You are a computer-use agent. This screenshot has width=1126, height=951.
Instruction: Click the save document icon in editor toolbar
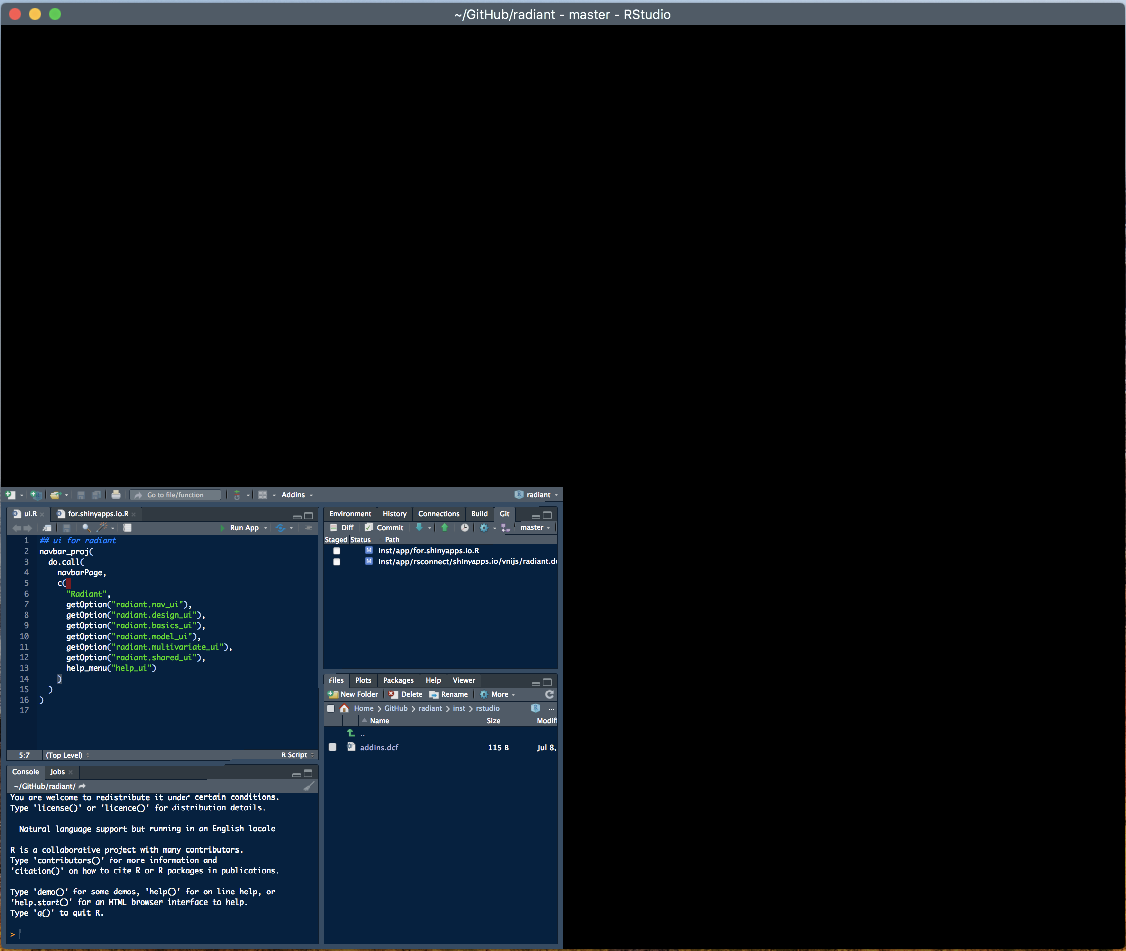pos(67,528)
